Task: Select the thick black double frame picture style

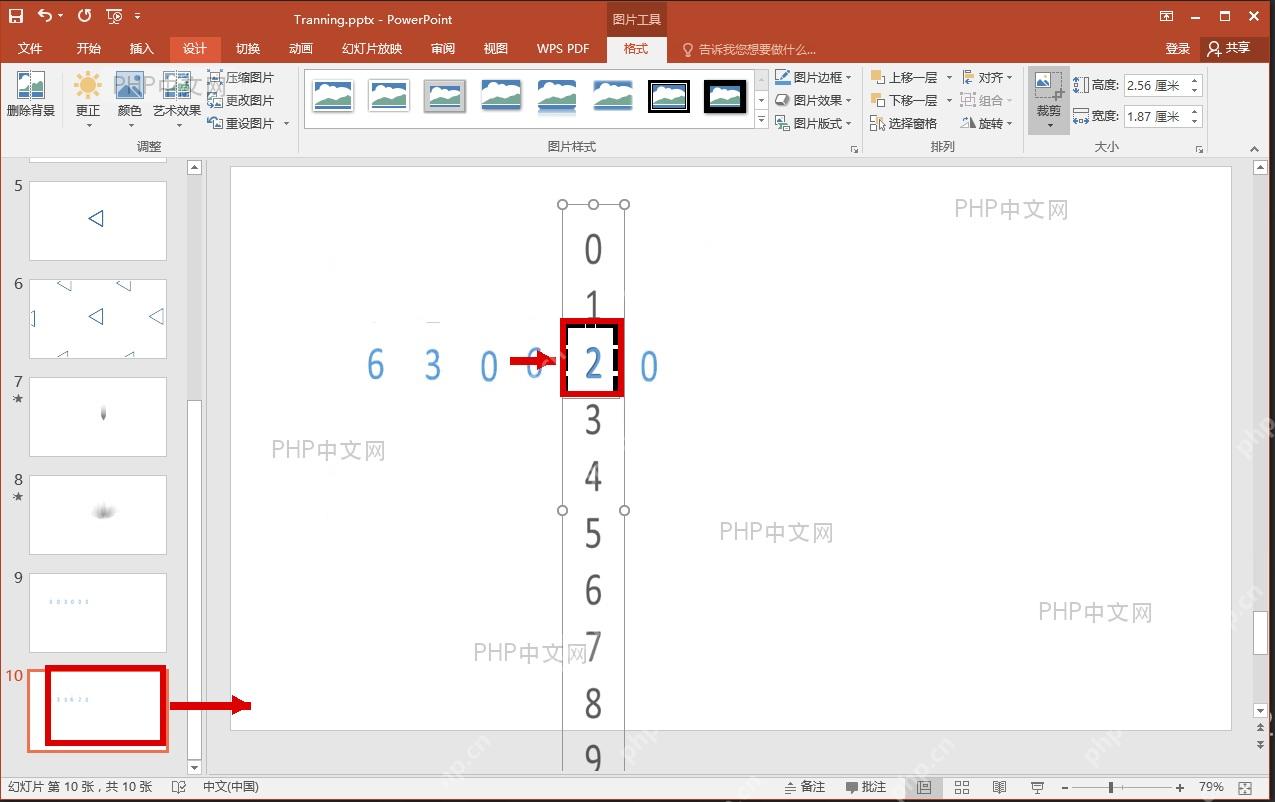Action: [669, 96]
